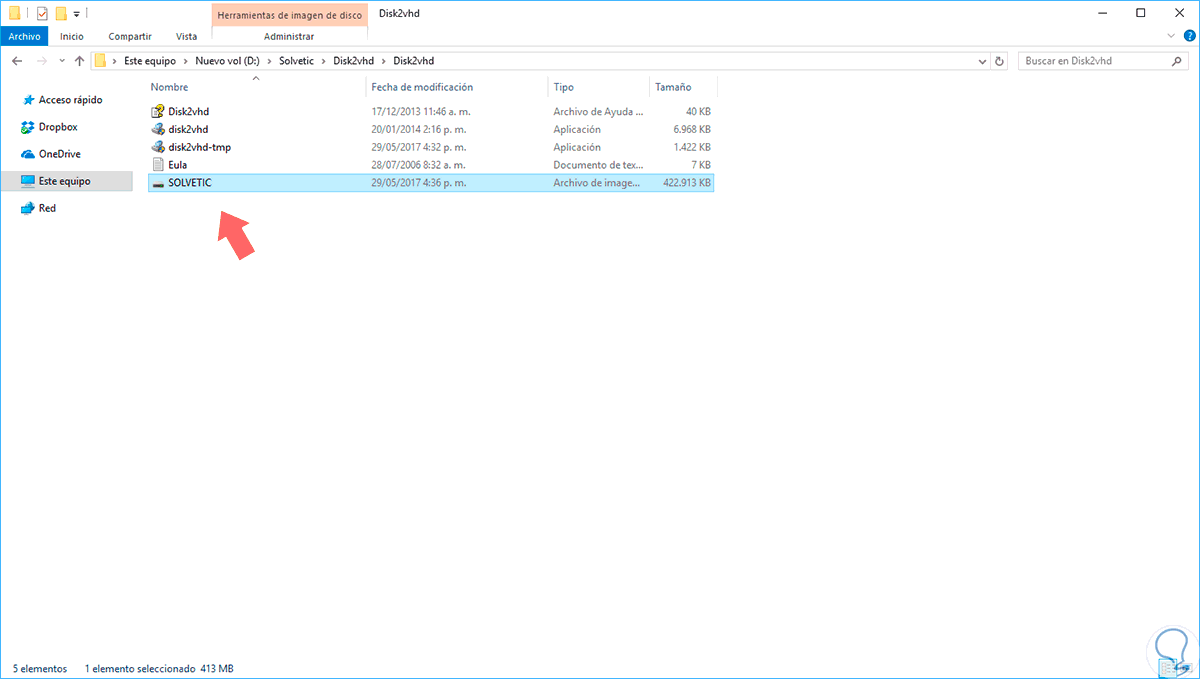Expand chevron after Este equipo in path
This screenshot has width=1200, height=679.
[x=186, y=61]
